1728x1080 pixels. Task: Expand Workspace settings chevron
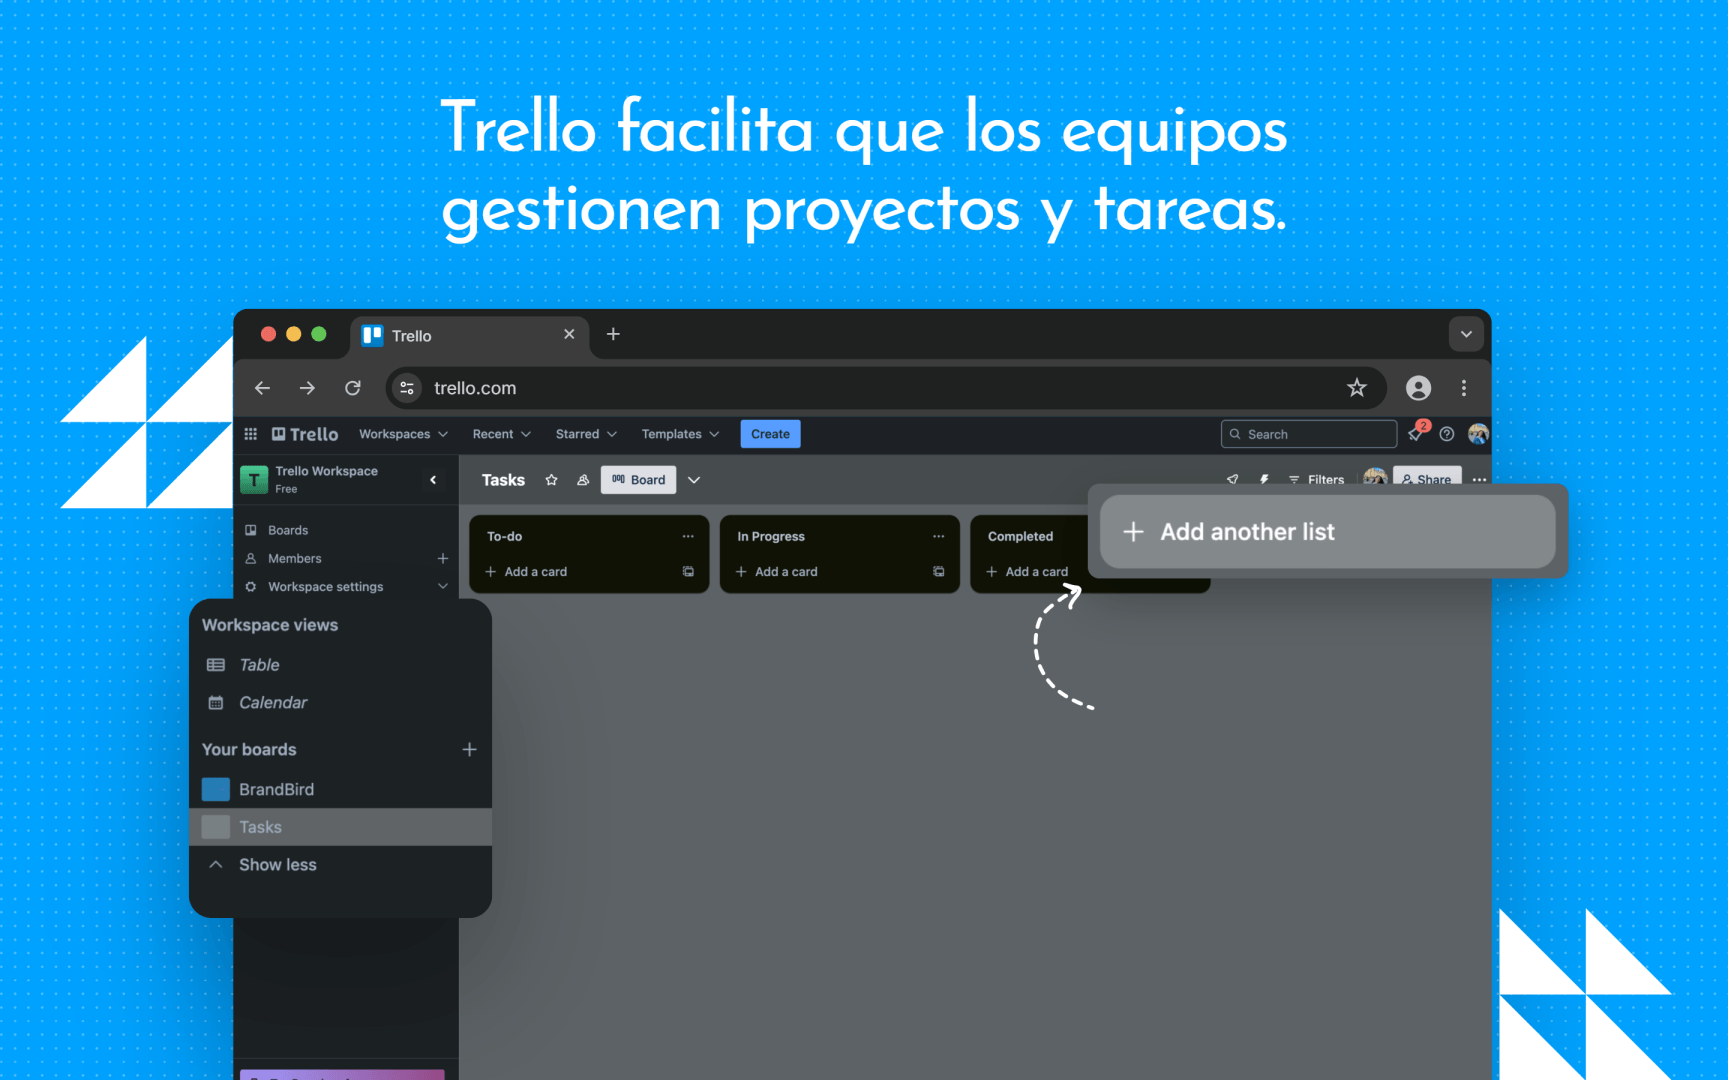(x=443, y=586)
